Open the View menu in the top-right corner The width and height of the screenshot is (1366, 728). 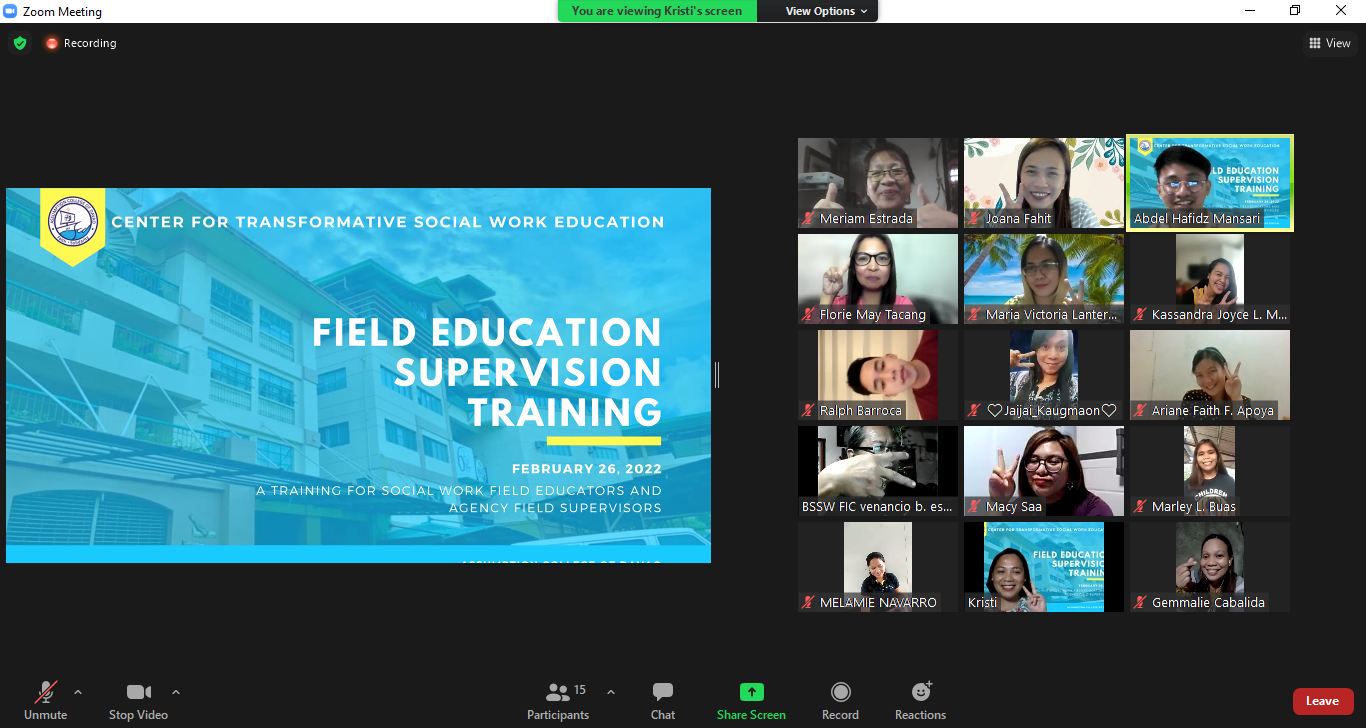(1331, 43)
